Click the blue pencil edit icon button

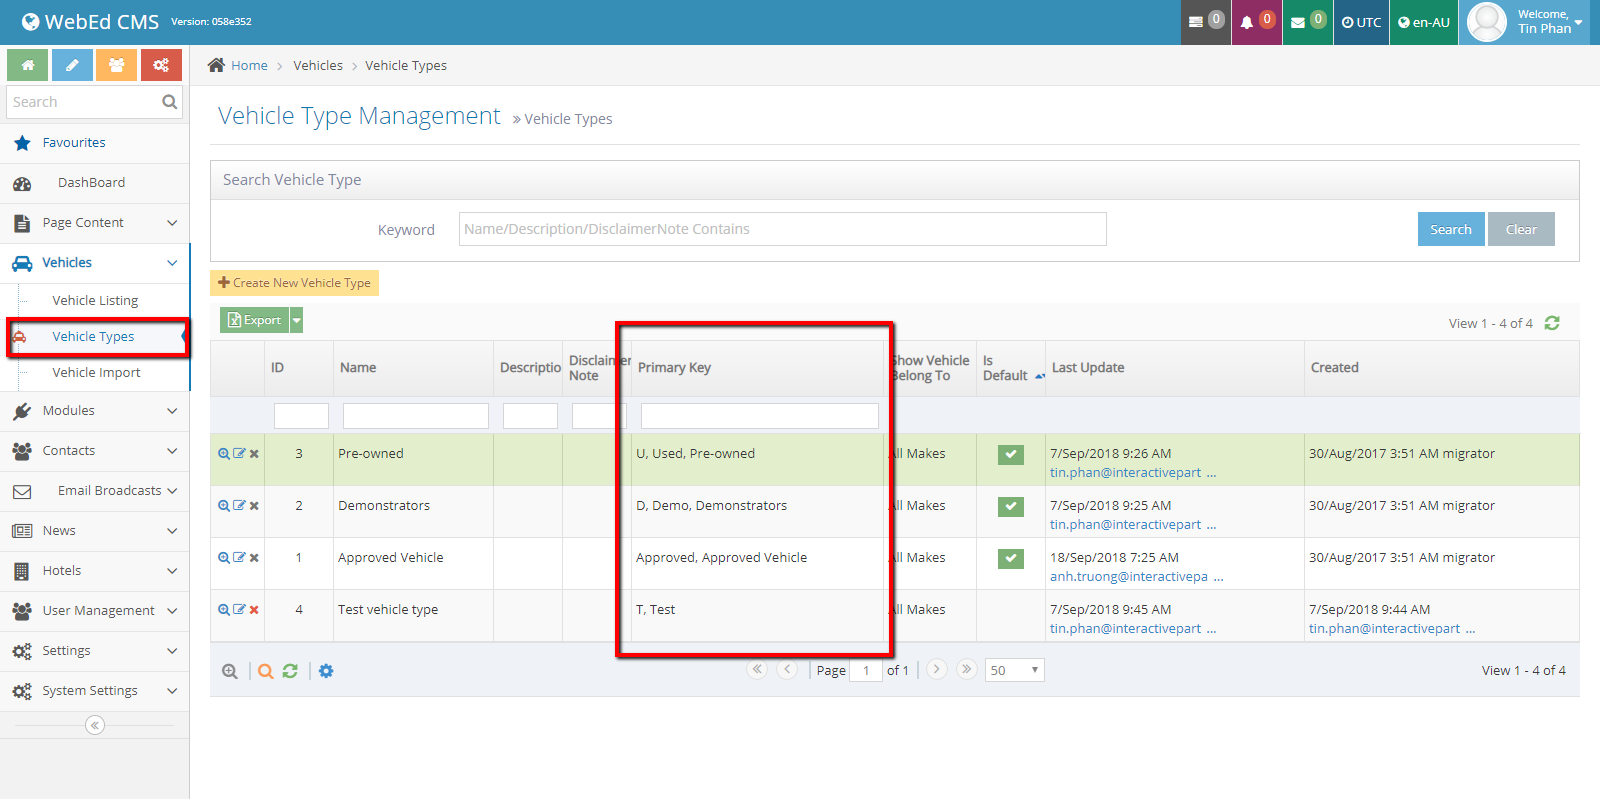click(x=72, y=65)
